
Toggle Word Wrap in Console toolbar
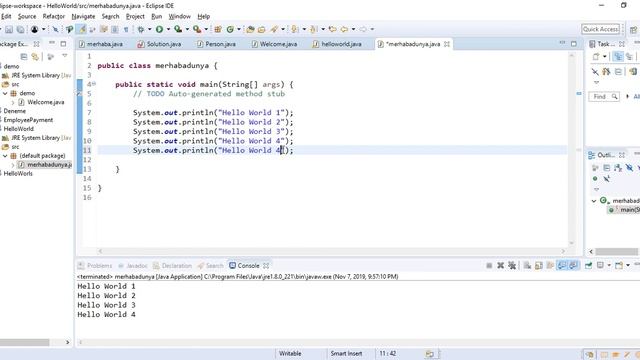click(550, 266)
